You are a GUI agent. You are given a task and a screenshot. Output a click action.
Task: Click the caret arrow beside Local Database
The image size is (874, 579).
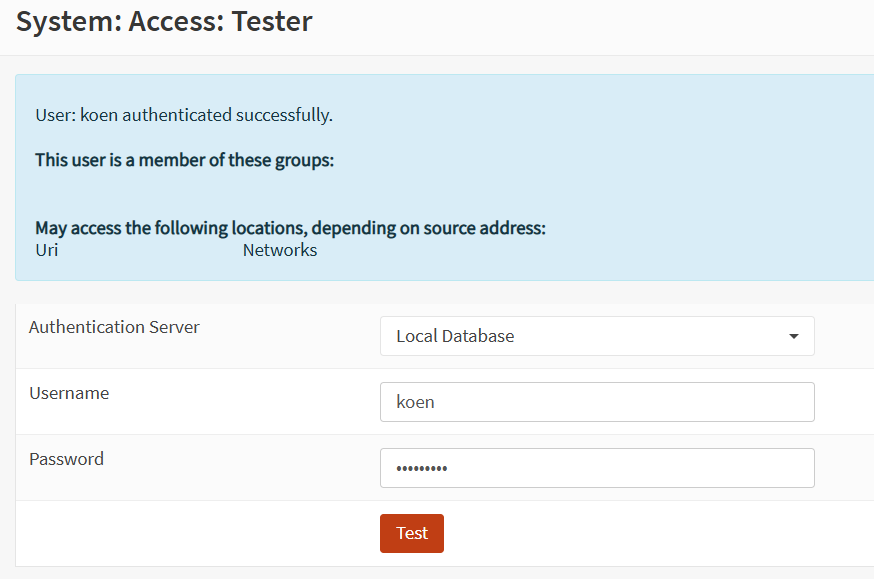click(794, 336)
